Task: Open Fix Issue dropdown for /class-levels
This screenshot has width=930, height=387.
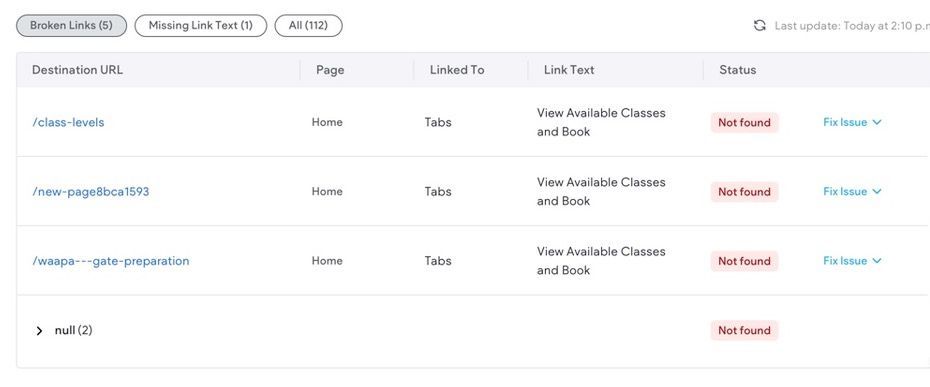Action: [x=852, y=122]
